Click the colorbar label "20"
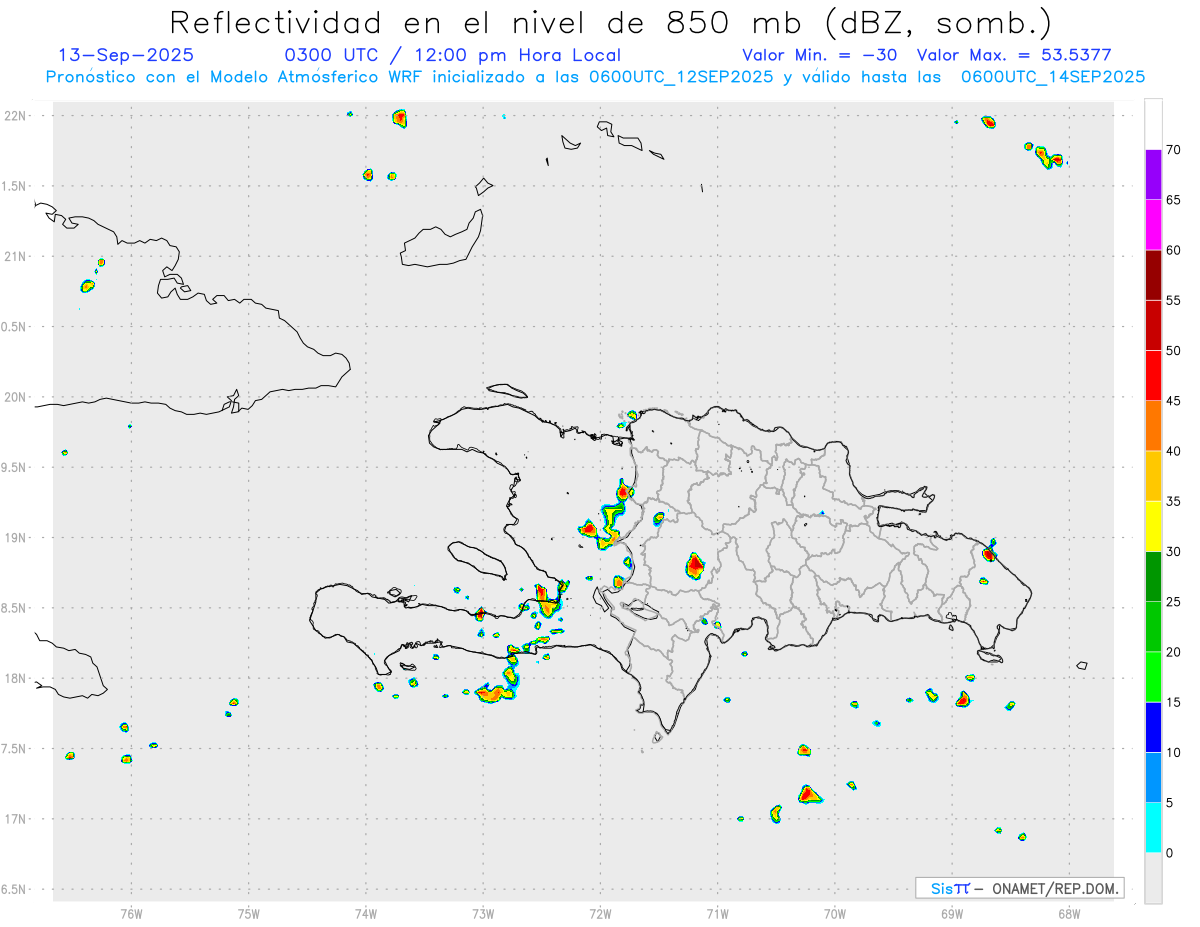The image size is (1200, 927). [x=1174, y=652]
